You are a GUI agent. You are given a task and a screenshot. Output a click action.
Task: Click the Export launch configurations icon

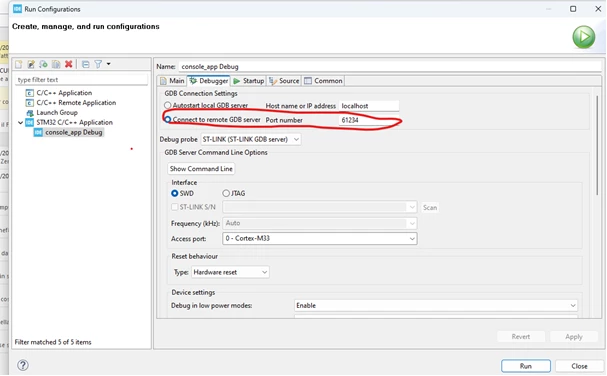click(x=43, y=64)
